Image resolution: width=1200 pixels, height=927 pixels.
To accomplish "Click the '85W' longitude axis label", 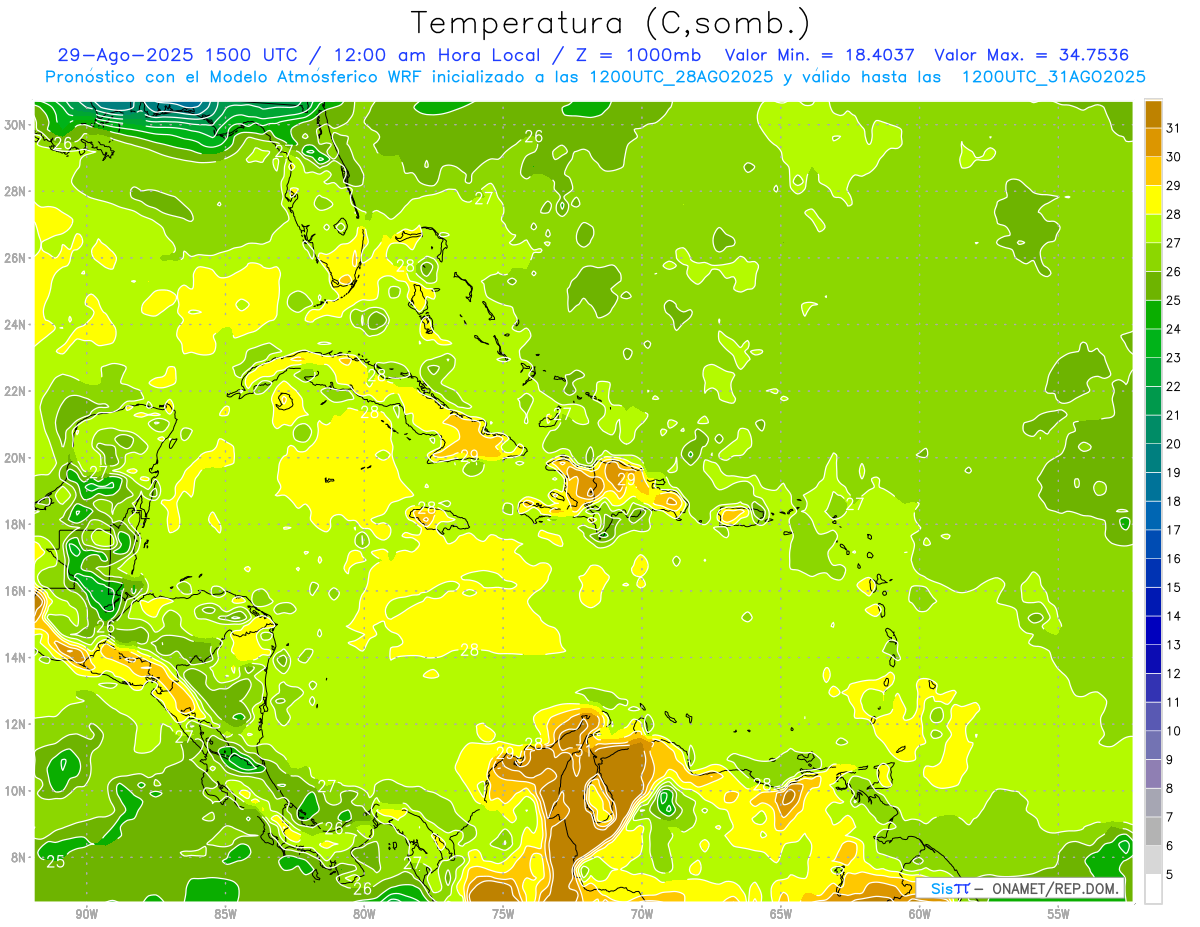I will (x=225, y=914).
